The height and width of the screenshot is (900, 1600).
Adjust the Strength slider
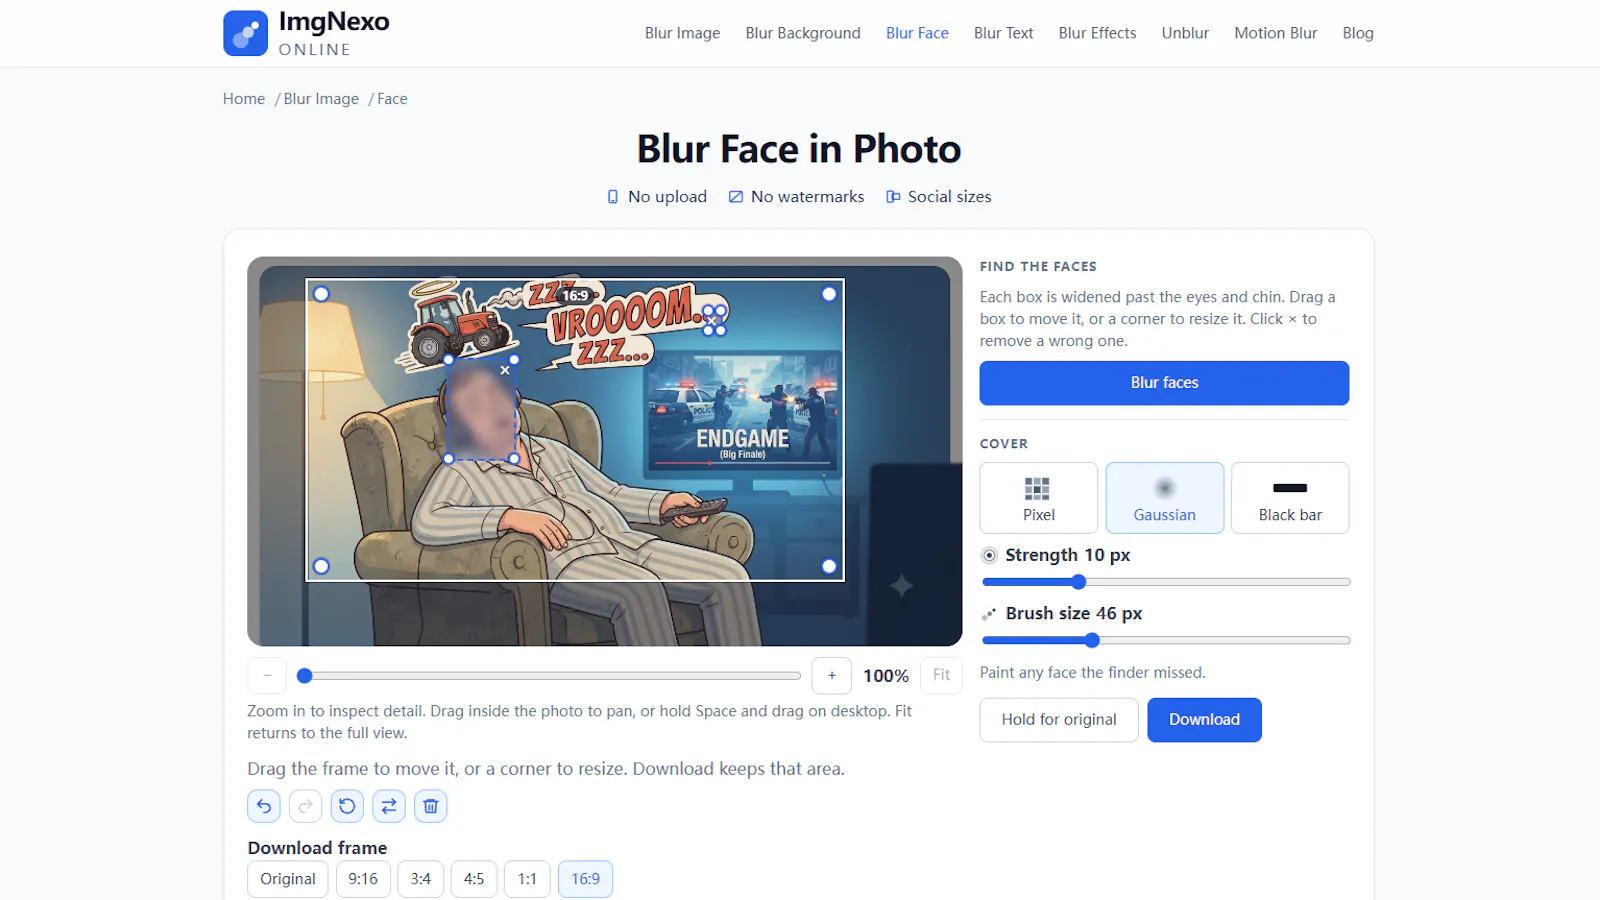pos(1166,582)
